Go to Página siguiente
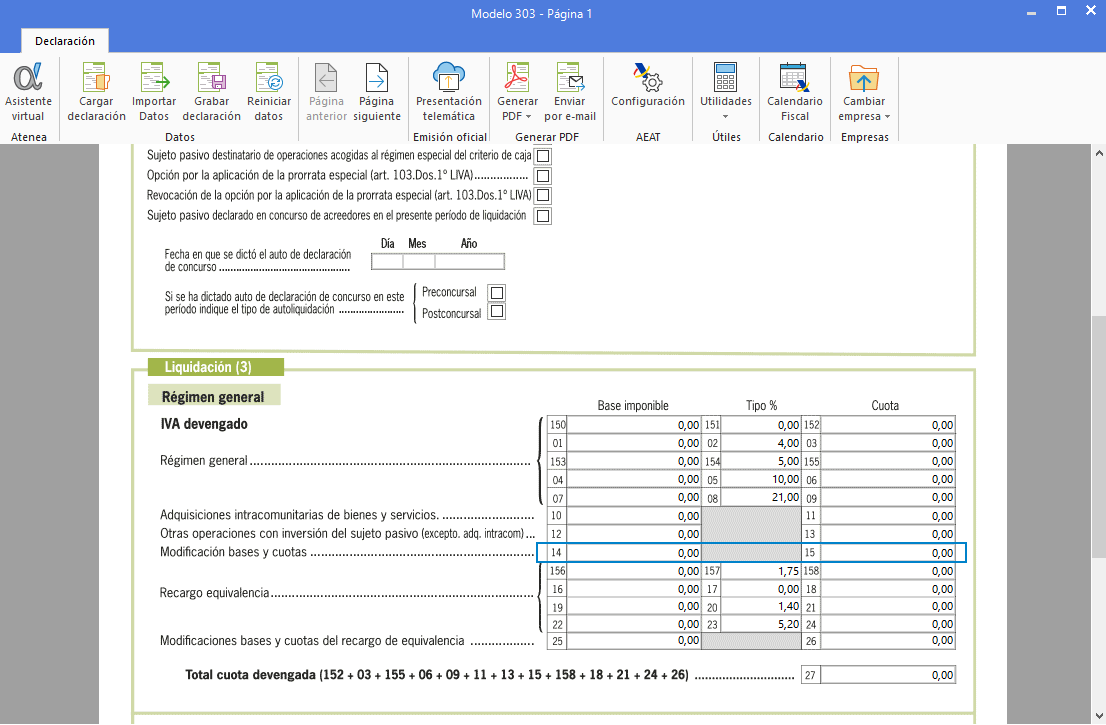This screenshot has width=1106, height=725. tap(377, 92)
